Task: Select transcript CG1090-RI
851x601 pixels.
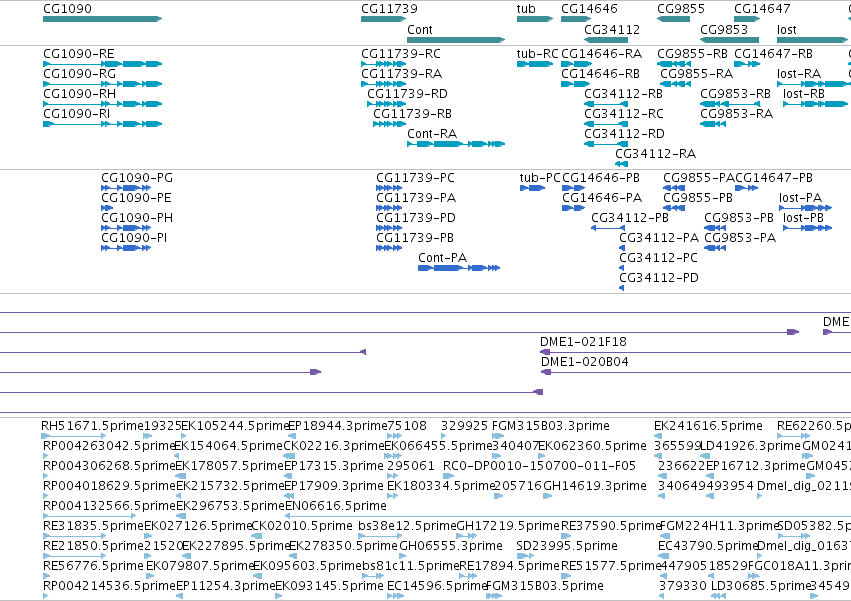Action: [x=102, y=124]
